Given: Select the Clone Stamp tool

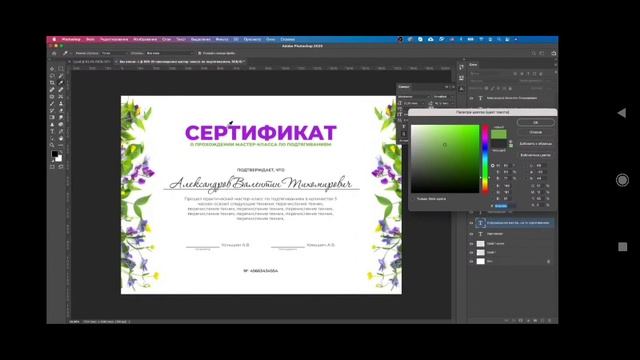Looking at the screenshot, I should [x=61, y=103].
